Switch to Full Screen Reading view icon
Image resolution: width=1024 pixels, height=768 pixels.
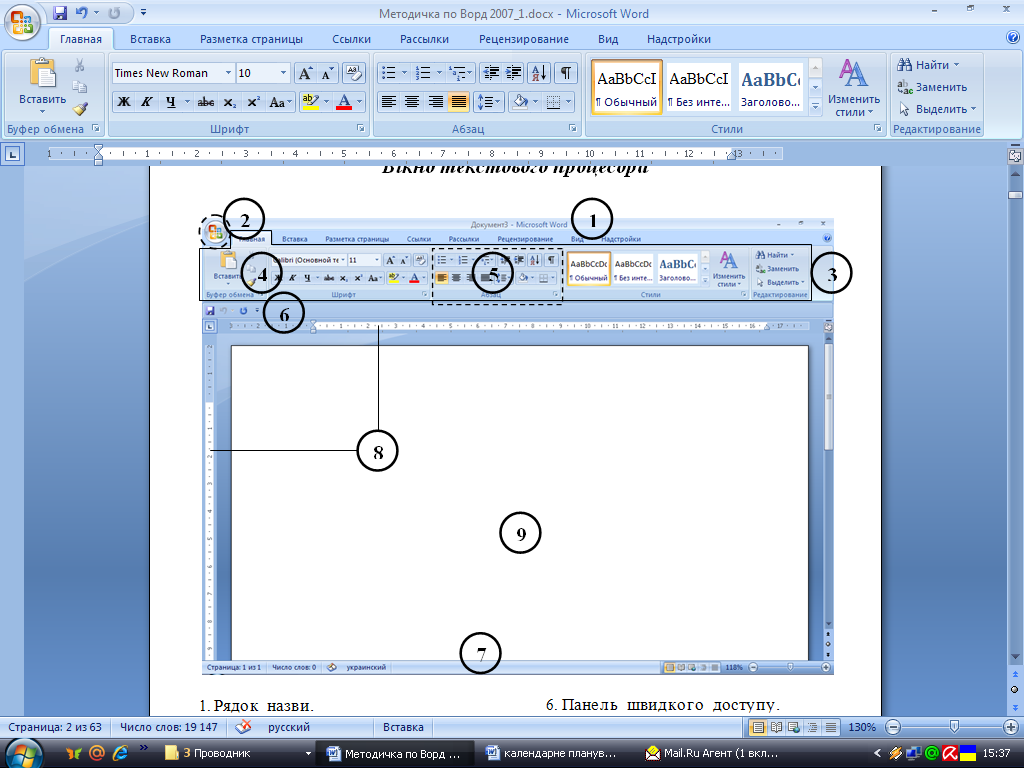pyautogui.click(x=776, y=727)
